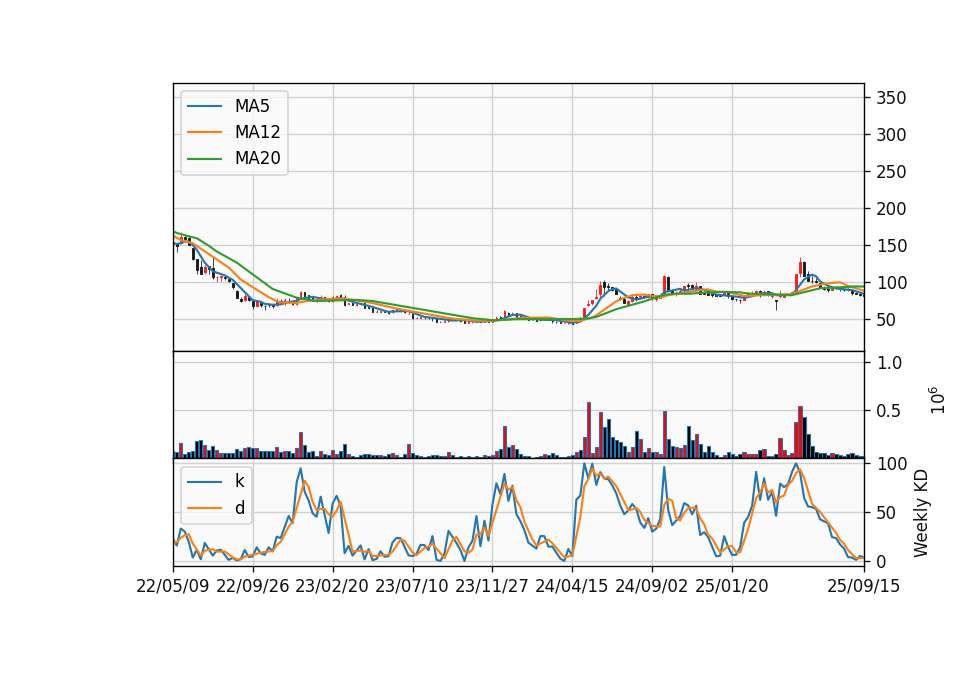Click the 350 price axis label

coord(891,98)
